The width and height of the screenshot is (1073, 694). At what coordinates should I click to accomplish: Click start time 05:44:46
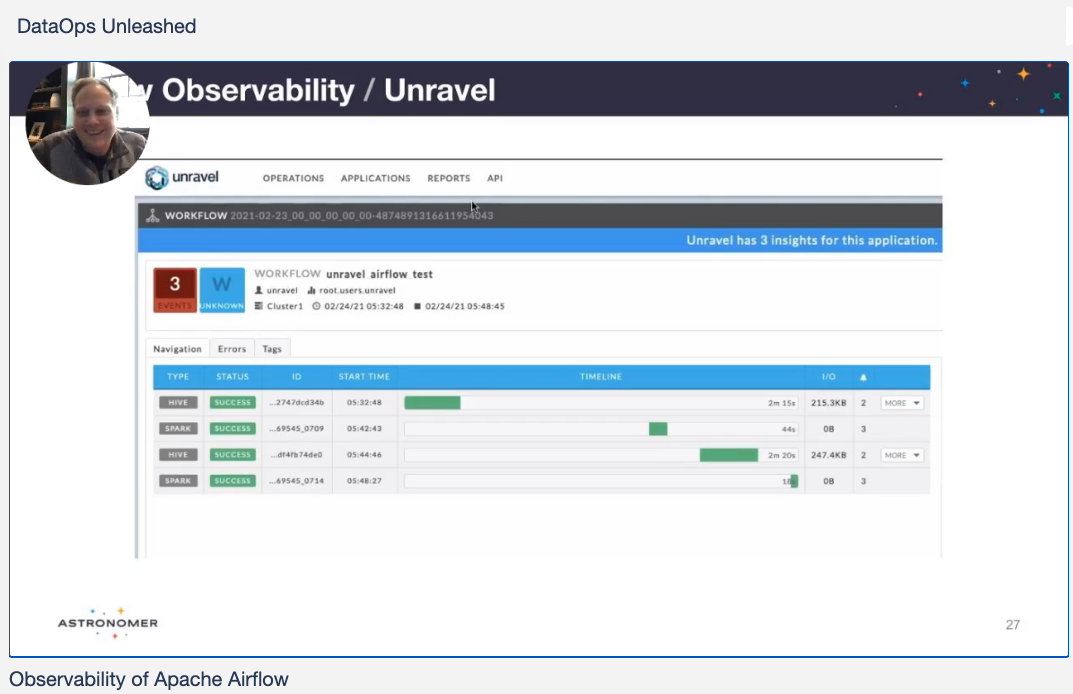coord(364,454)
